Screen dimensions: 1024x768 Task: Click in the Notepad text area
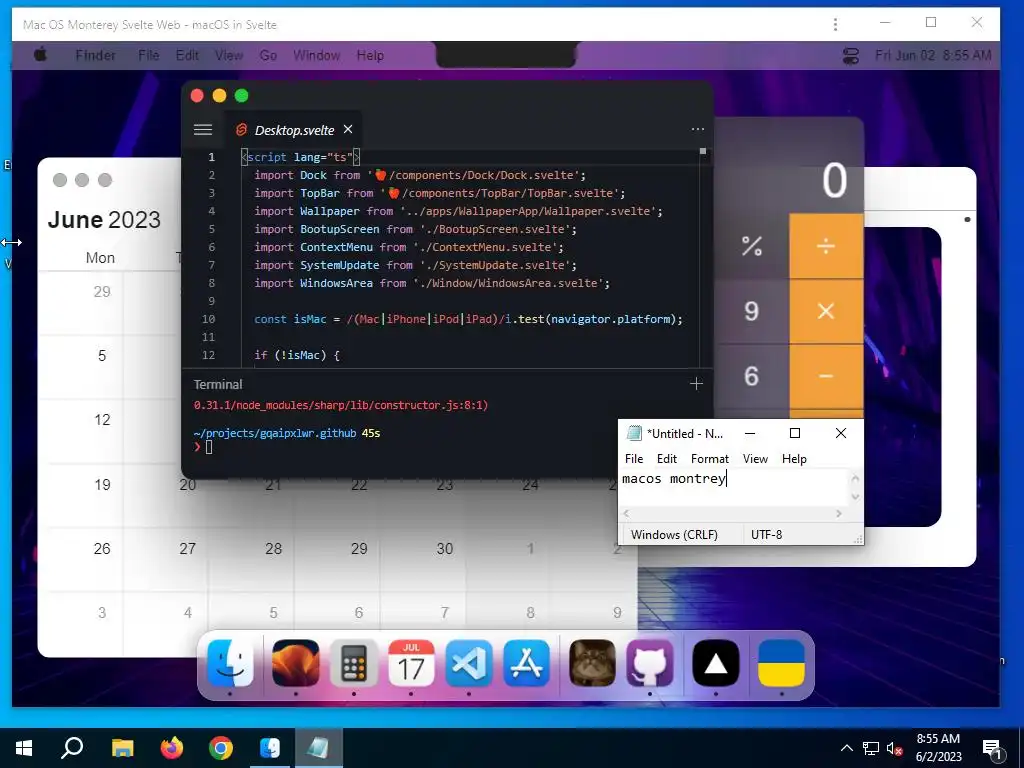point(733,487)
